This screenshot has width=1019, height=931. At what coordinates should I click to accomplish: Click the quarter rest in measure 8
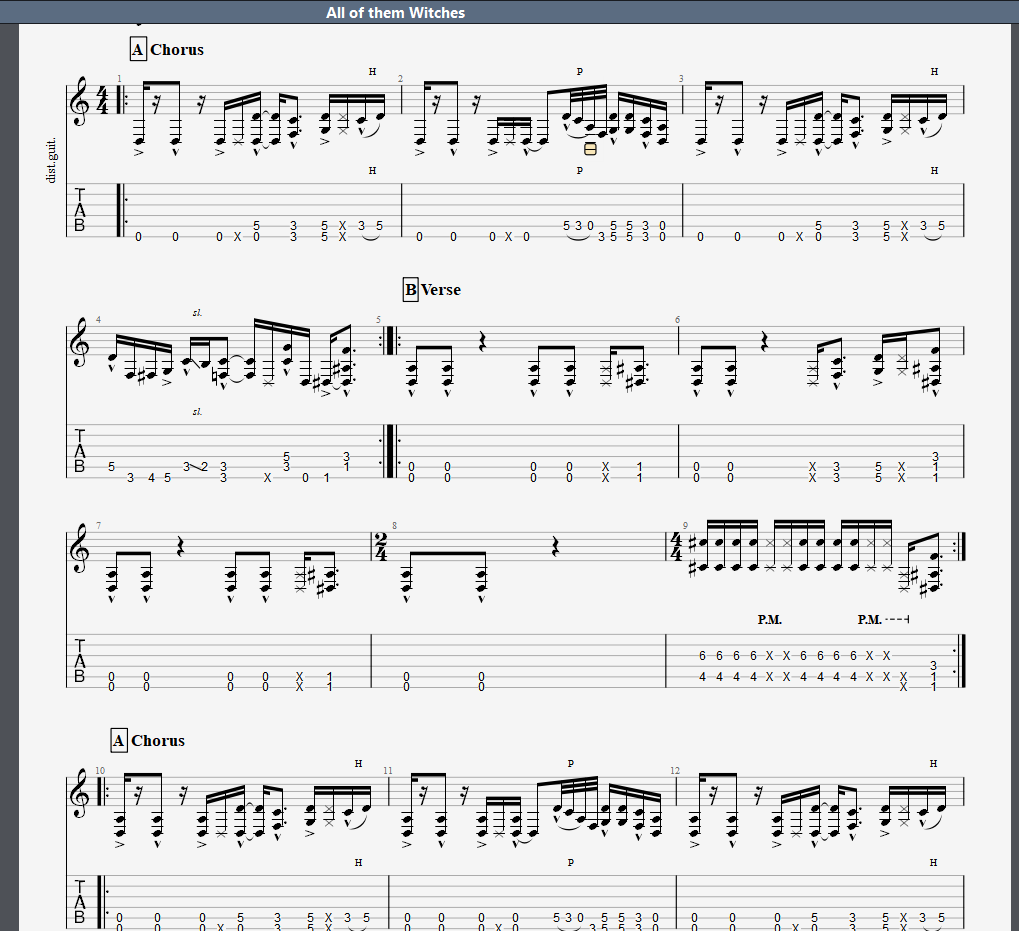tap(556, 546)
